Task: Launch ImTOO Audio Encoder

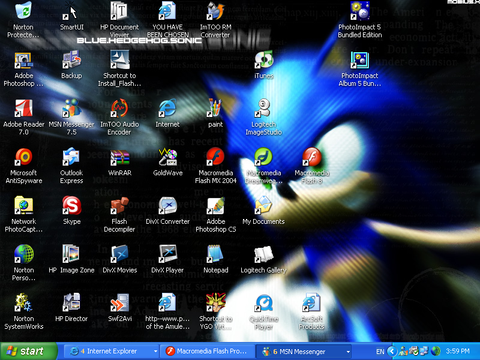Action: click(x=119, y=108)
